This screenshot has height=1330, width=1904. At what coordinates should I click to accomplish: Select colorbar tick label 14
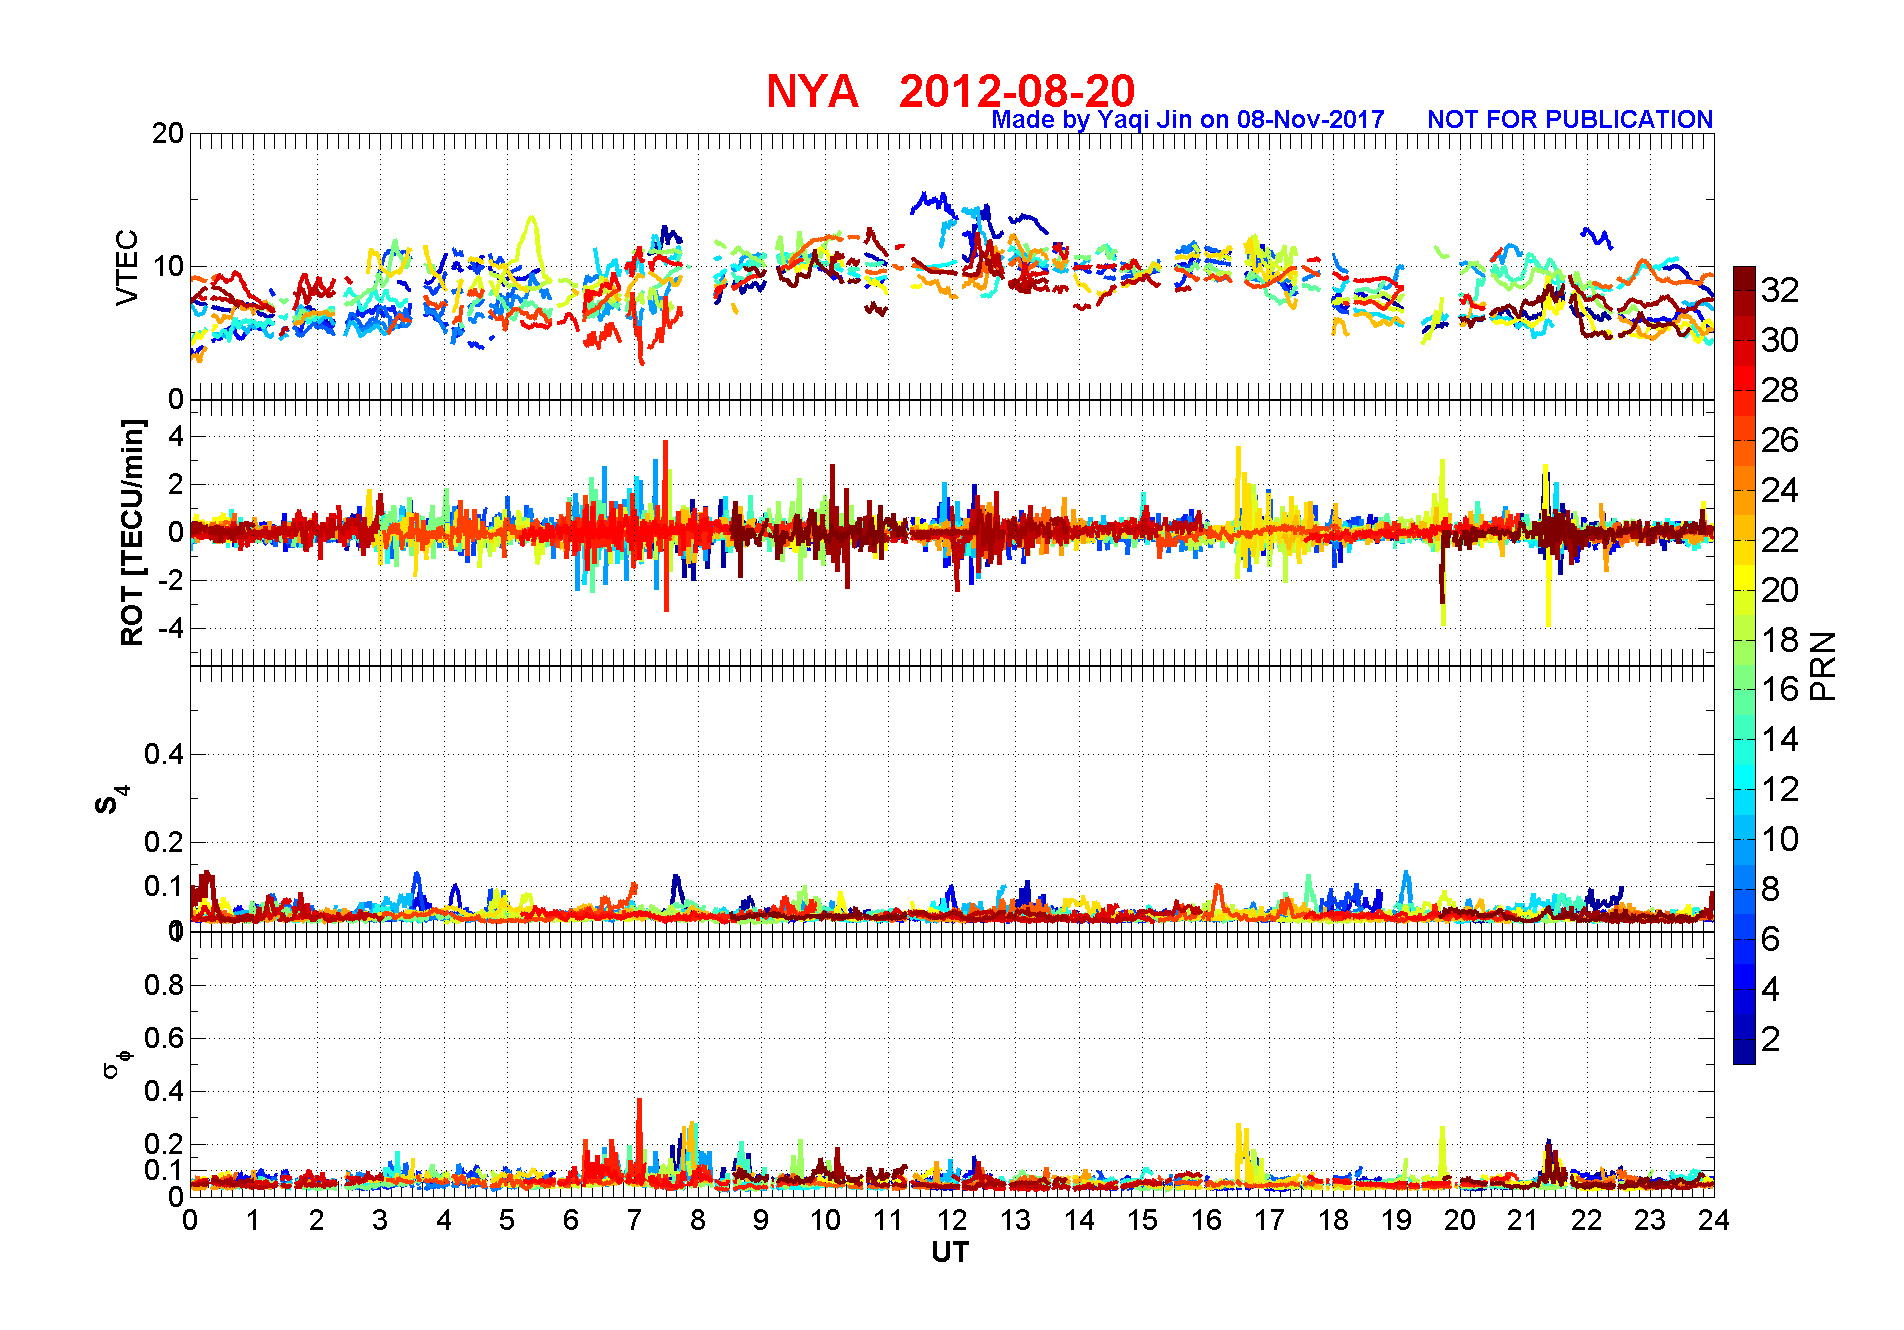click(x=1780, y=739)
